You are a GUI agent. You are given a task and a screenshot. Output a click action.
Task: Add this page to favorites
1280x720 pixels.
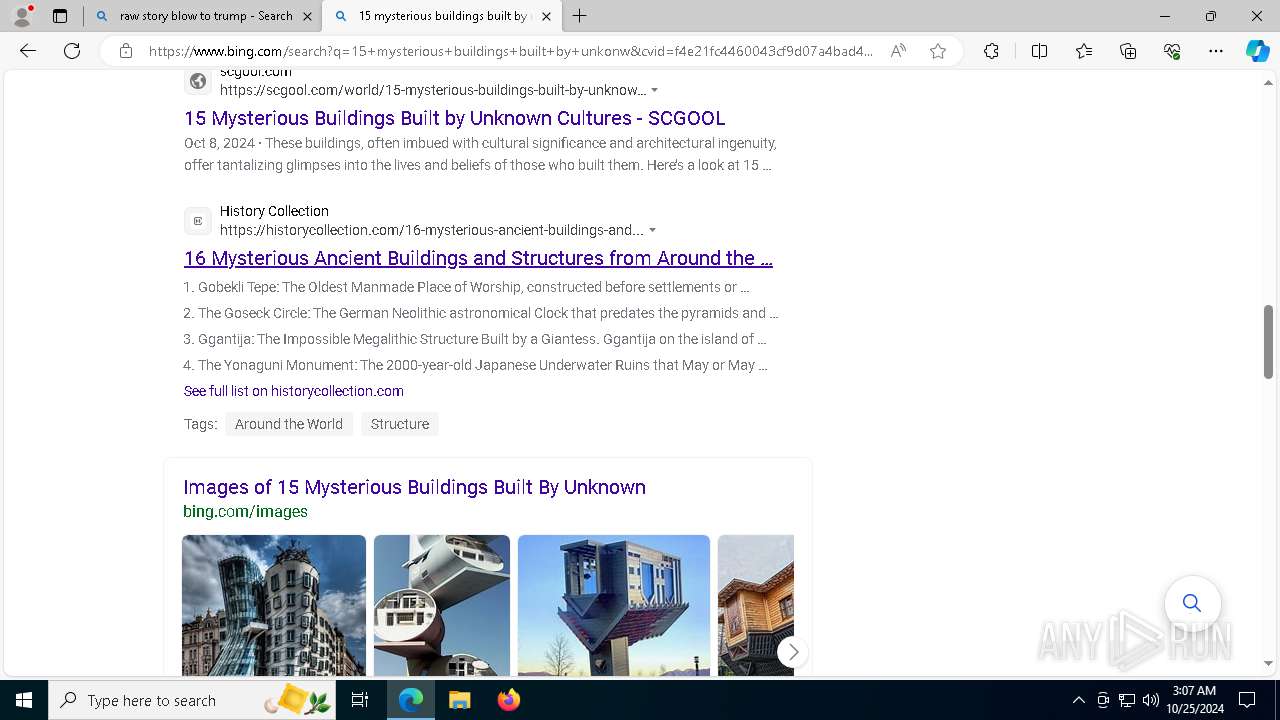pyautogui.click(x=938, y=51)
